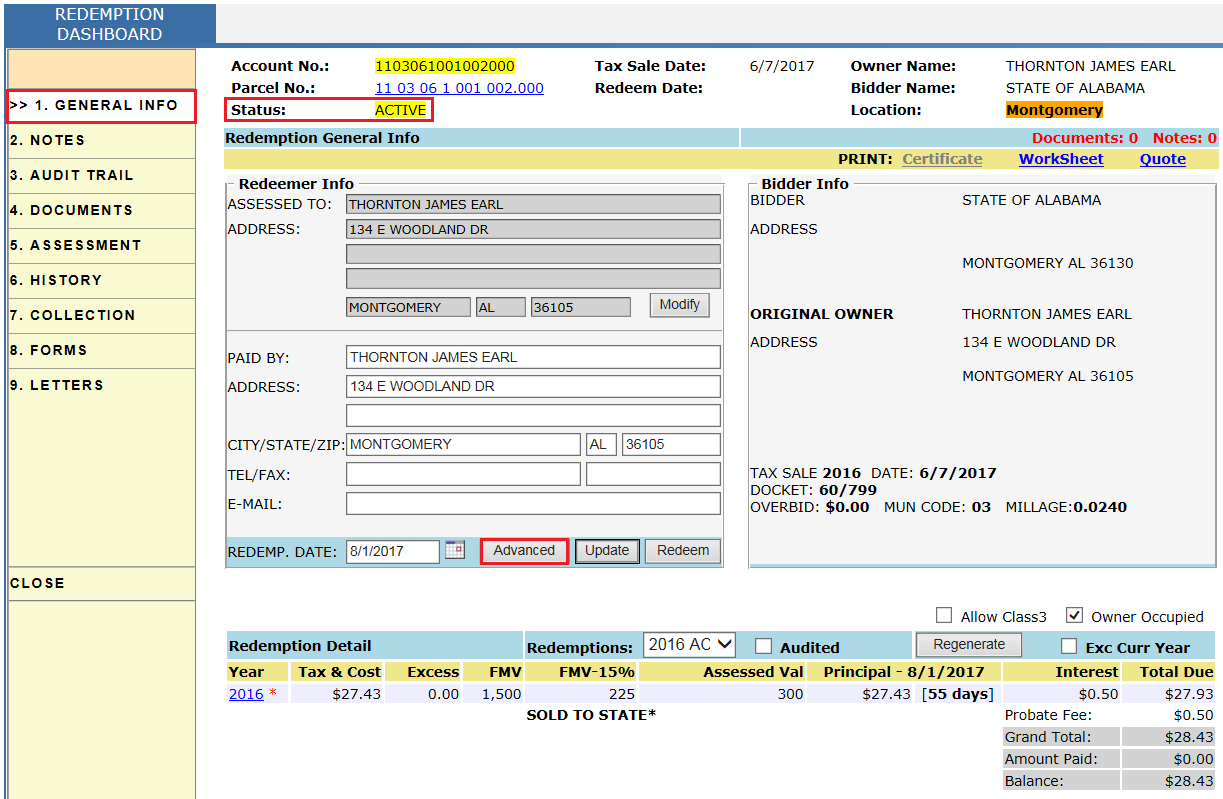This screenshot has width=1223, height=799.
Task: Tick the Exc Curr Year checkbox
Action: click(x=1069, y=646)
